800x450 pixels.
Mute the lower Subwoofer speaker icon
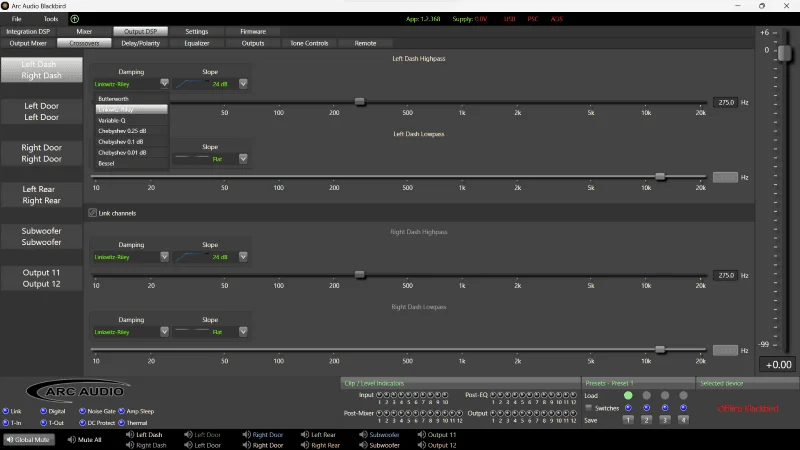(363, 445)
